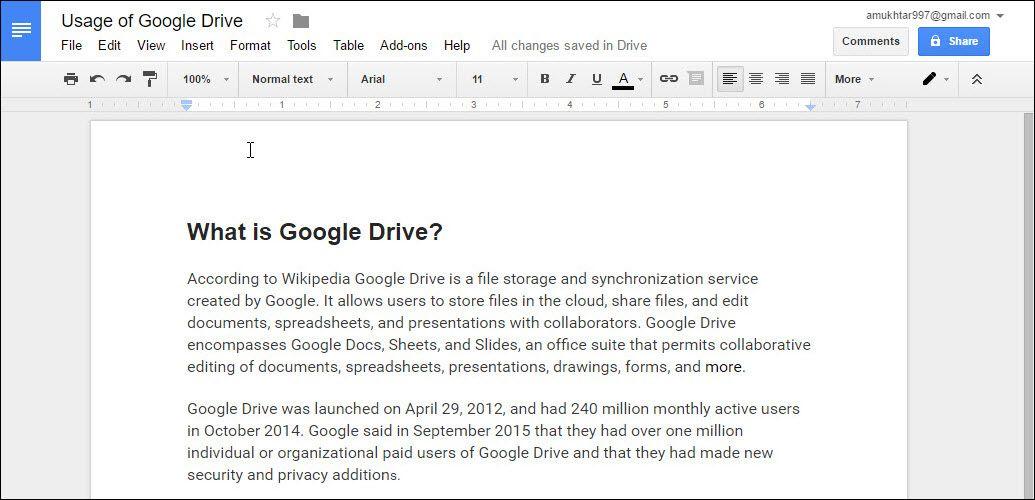Click 'April 29, 2012' in second paragraph
The height and width of the screenshot is (500, 1035).
[453, 409]
